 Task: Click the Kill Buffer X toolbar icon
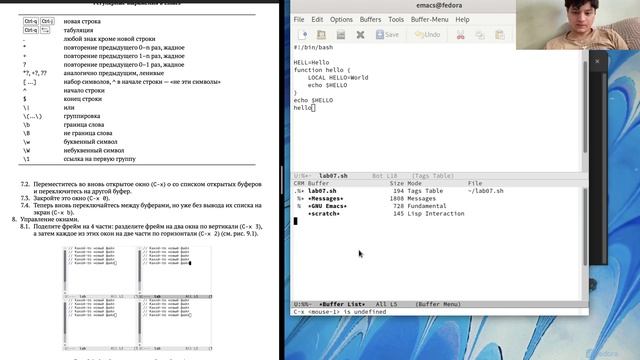[360, 35]
